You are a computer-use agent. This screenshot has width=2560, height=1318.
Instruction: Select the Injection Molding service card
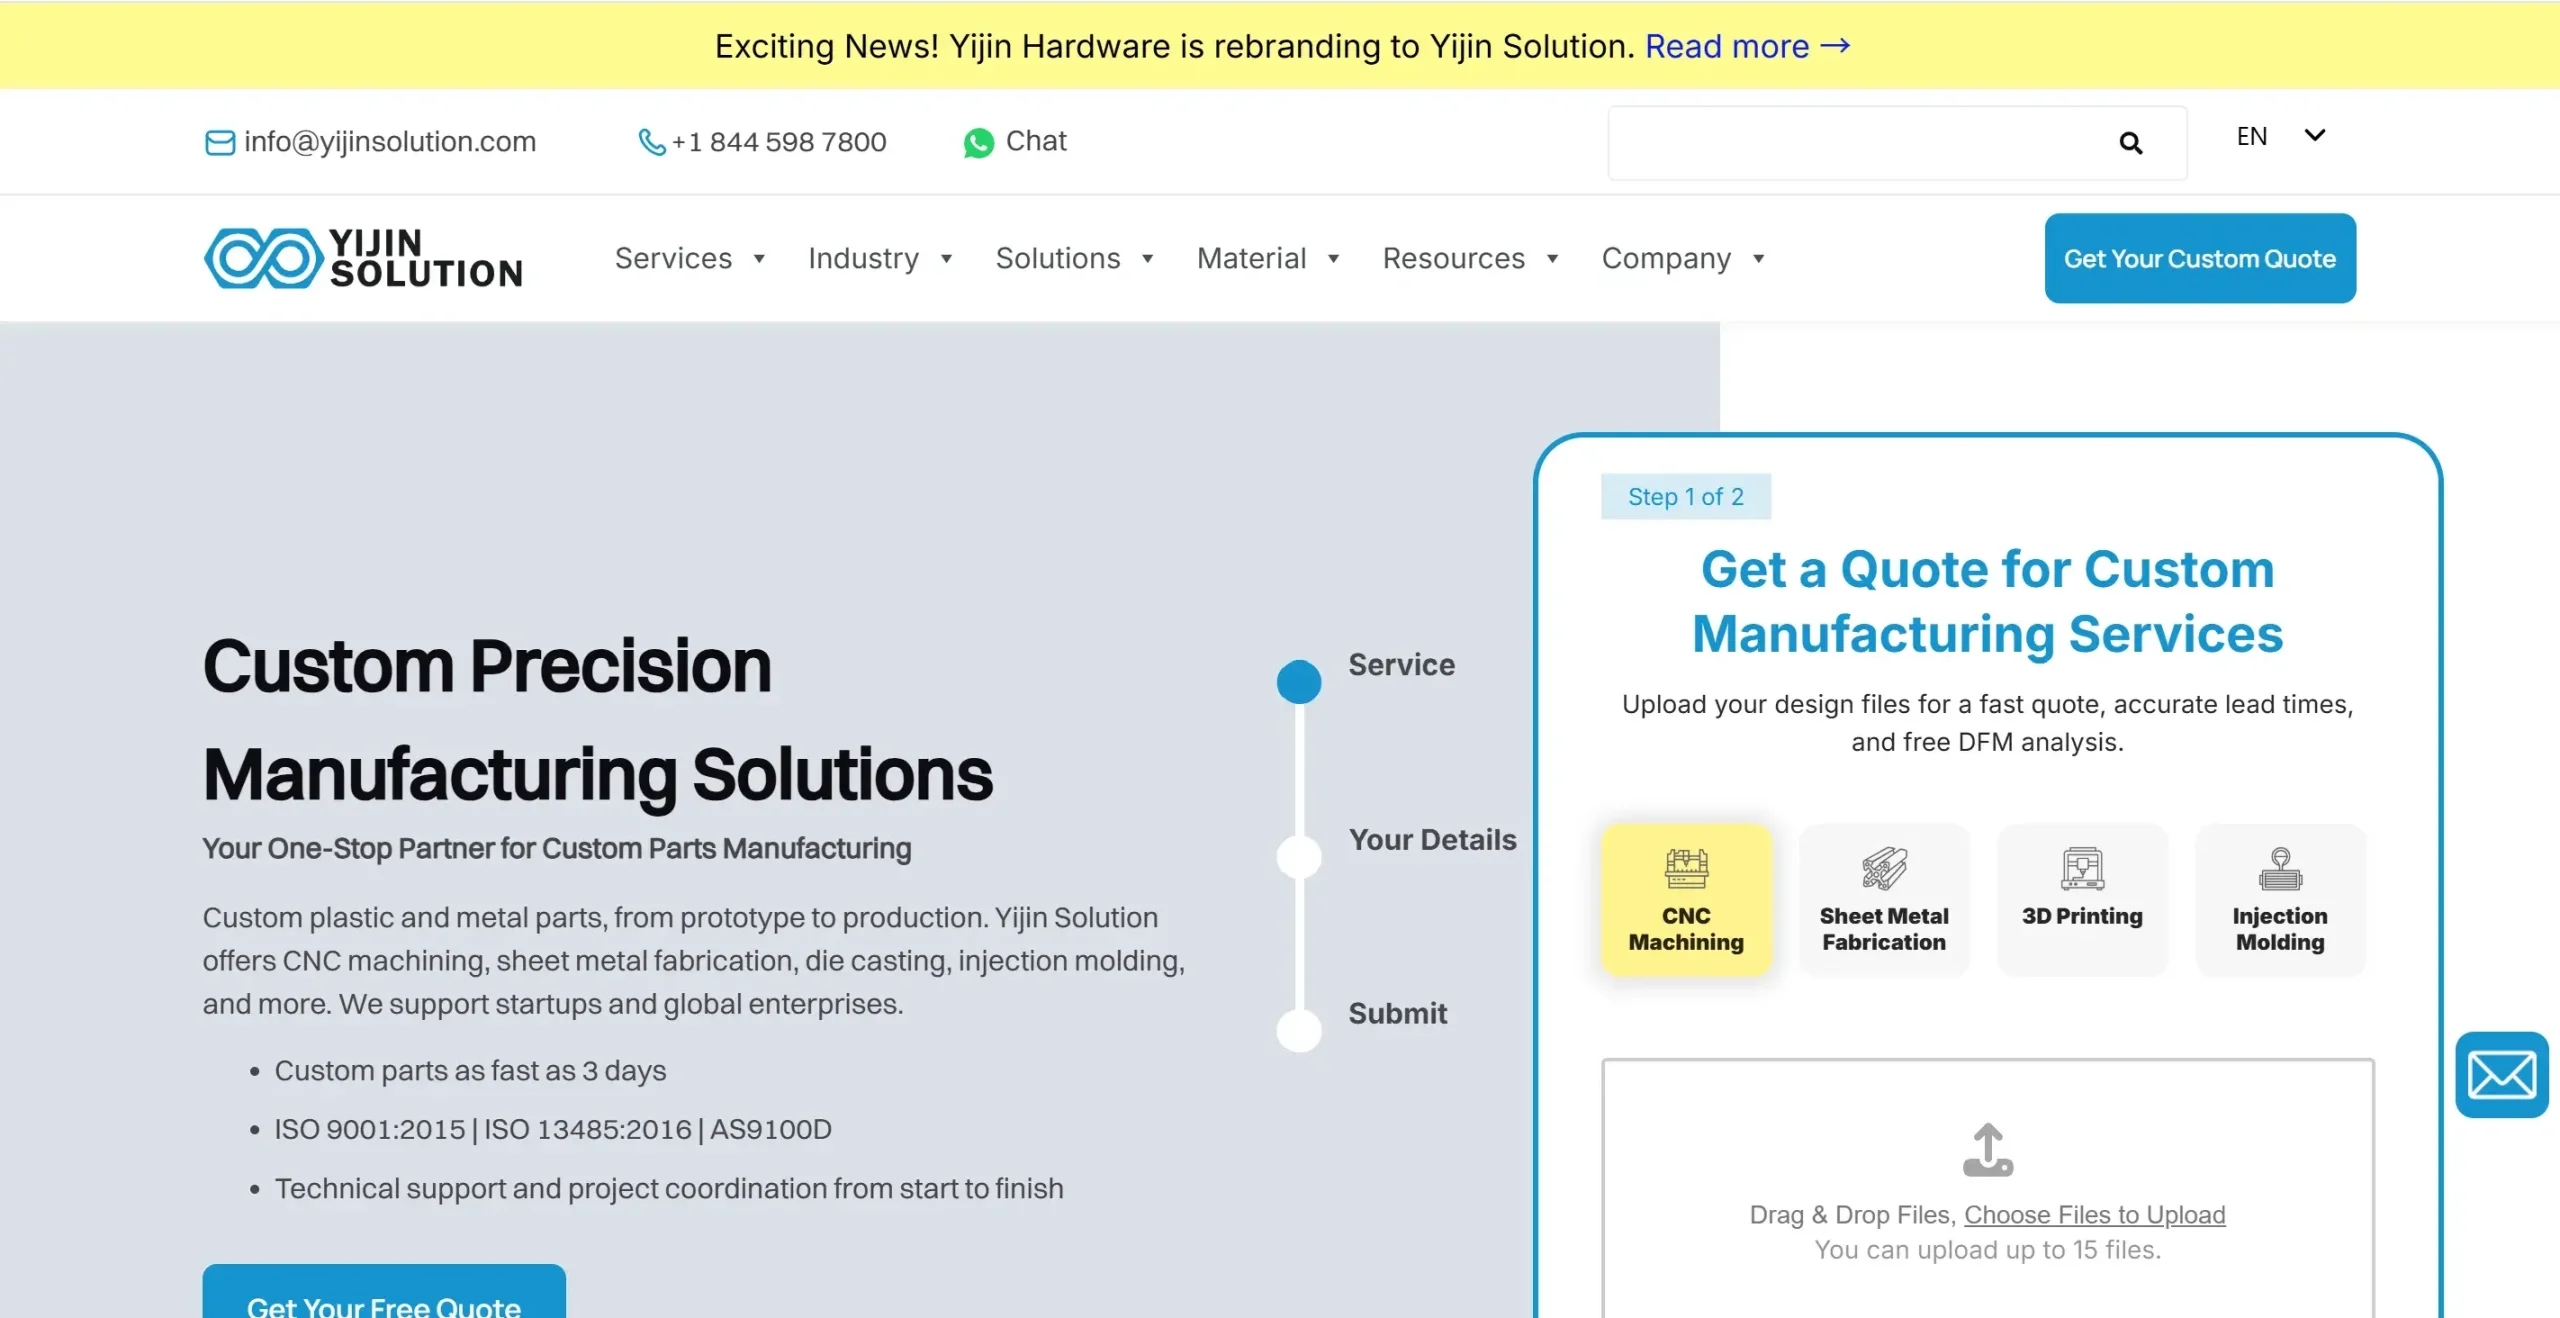(2280, 899)
